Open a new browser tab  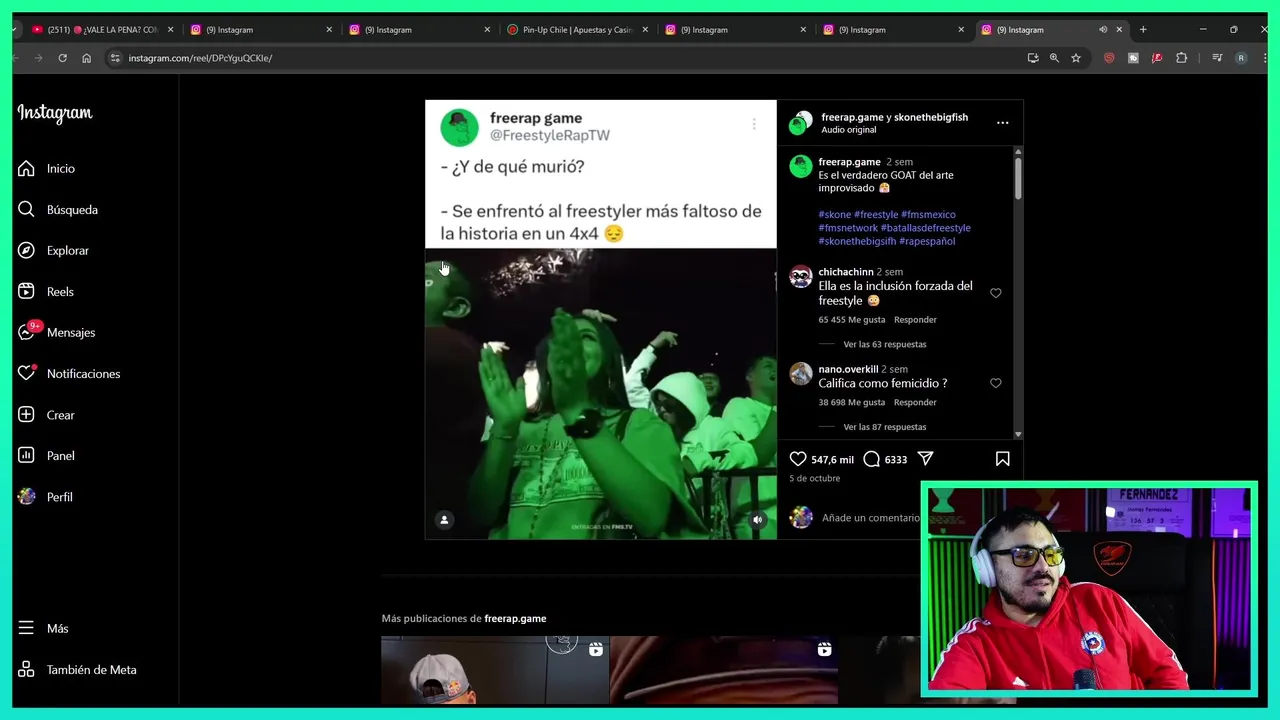tap(1143, 30)
